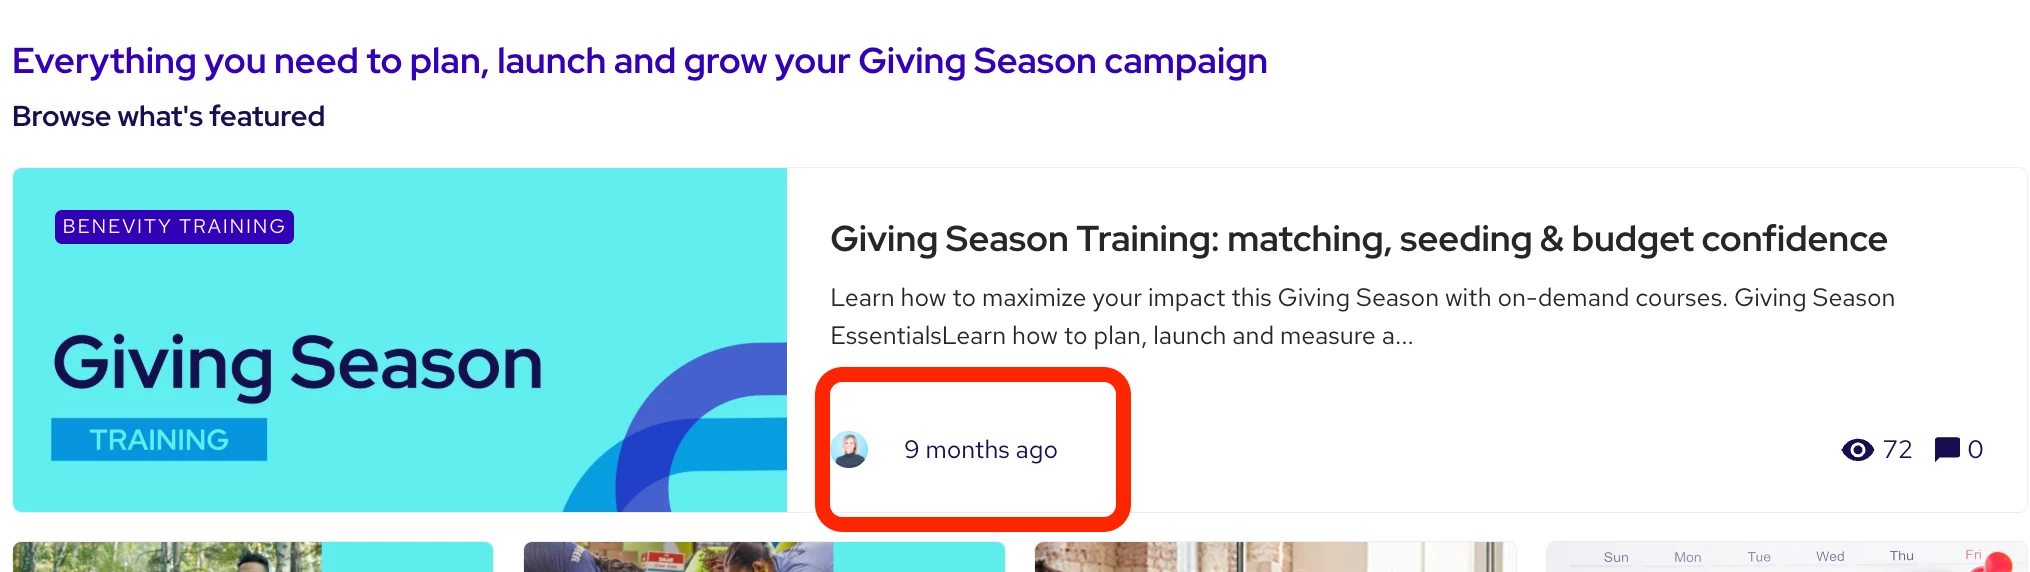Screen dimensions: 2030x572
Task: Open the Giving Season banner image
Action: tap(400, 340)
